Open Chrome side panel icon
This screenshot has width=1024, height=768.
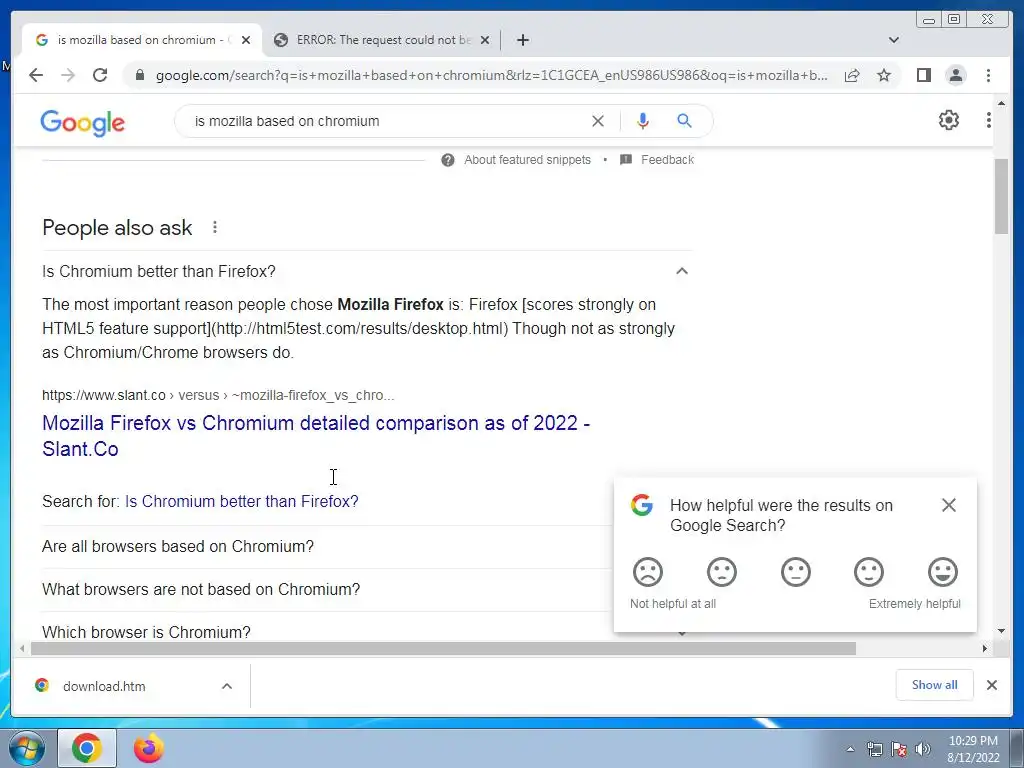tap(923, 75)
